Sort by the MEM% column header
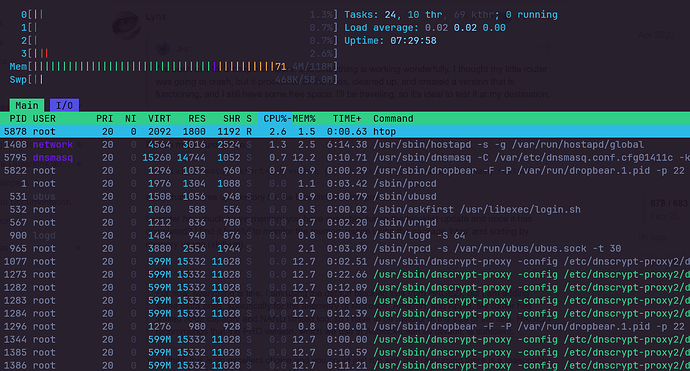The image size is (690, 371). coord(304,119)
